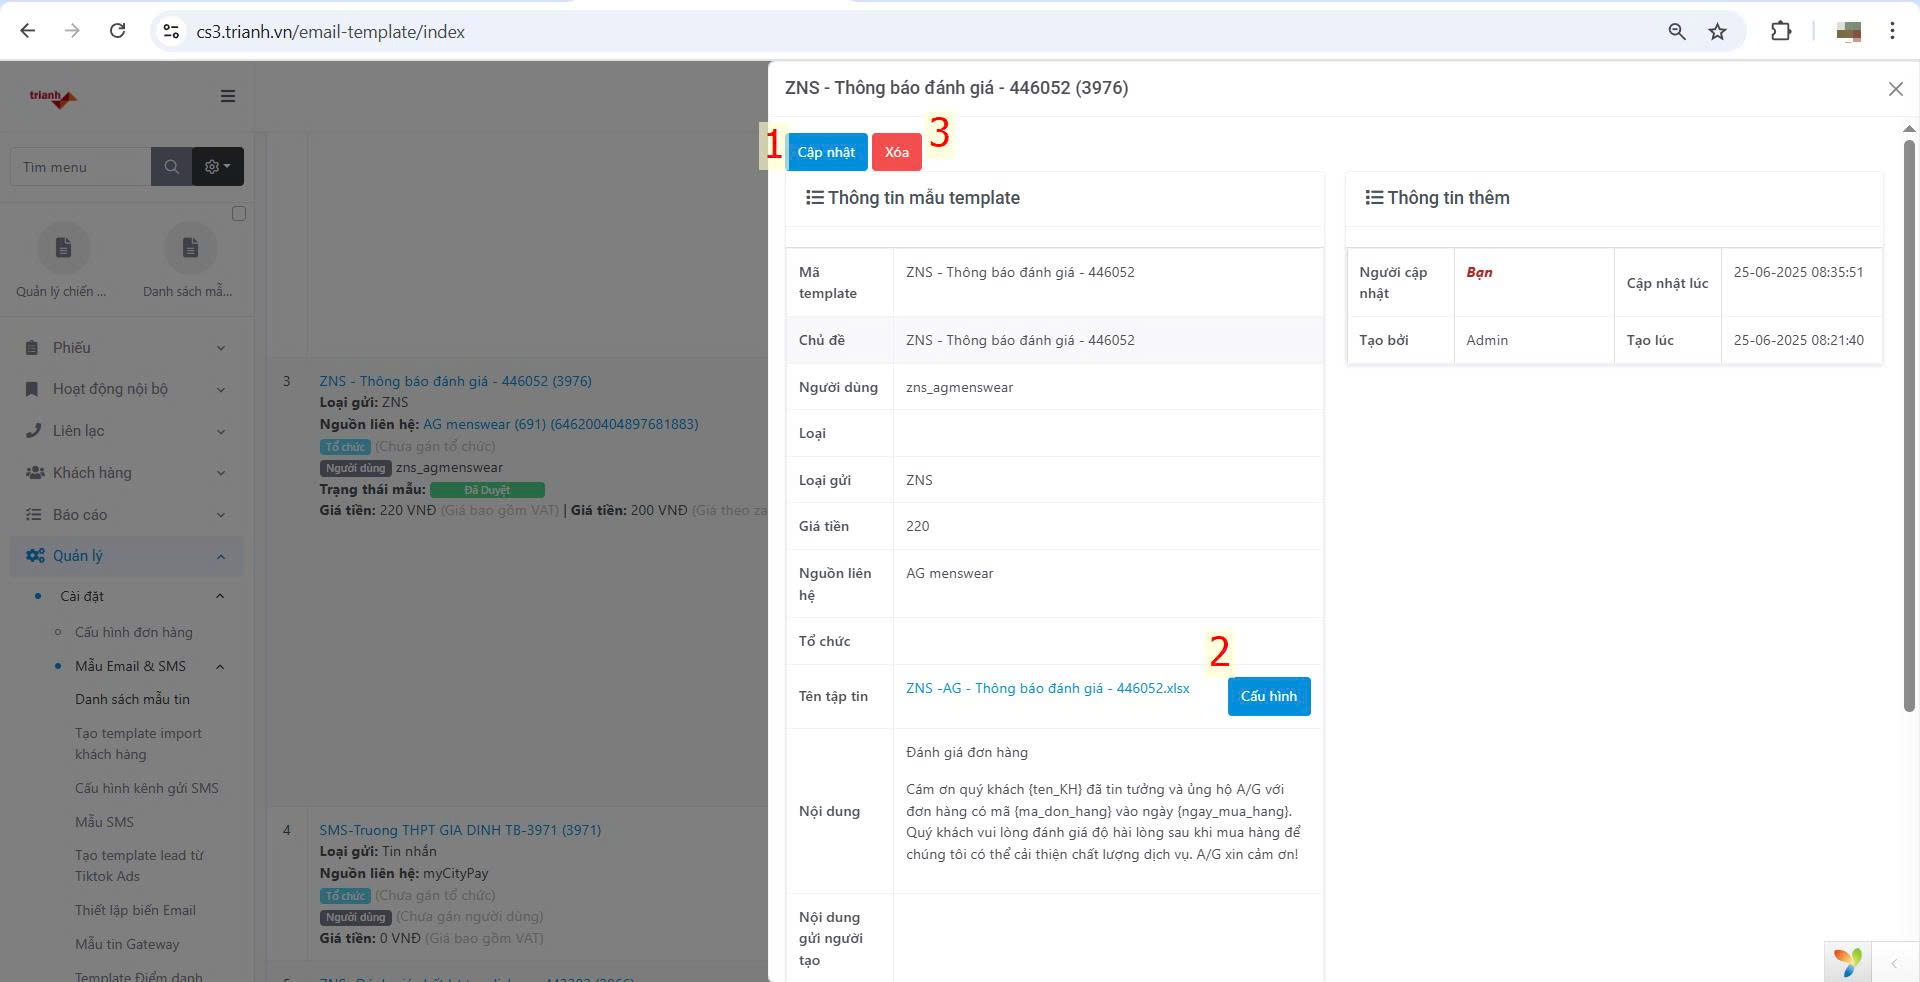Viewport: 1920px width, 982px height.
Task: Click the menu search magnifier button
Action: coord(171,167)
